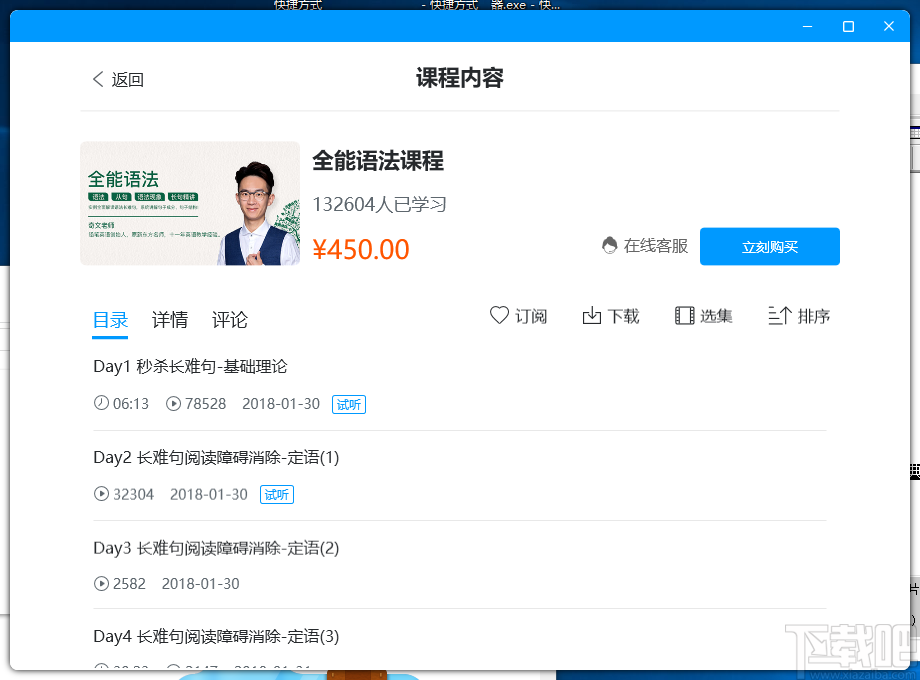Click the 下载 download icon

tap(592, 315)
